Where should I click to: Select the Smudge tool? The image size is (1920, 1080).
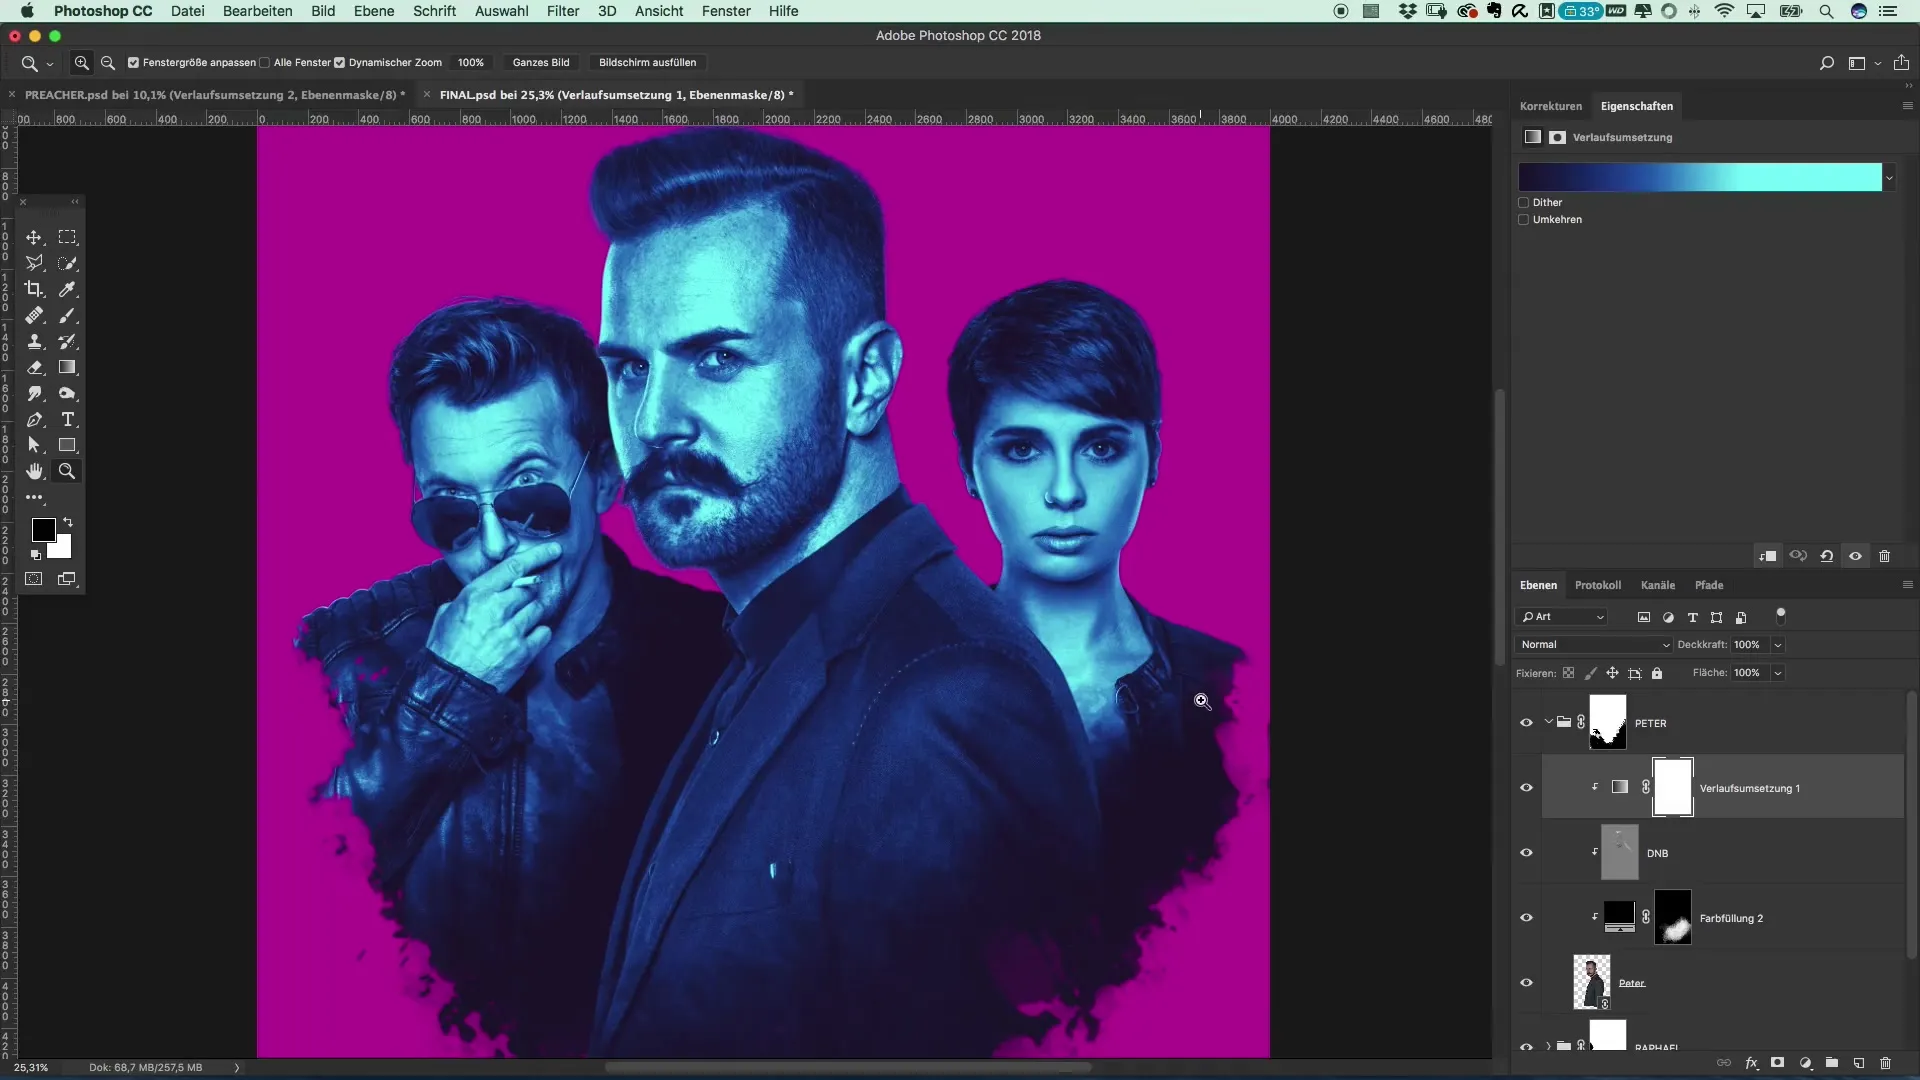coord(34,393)
